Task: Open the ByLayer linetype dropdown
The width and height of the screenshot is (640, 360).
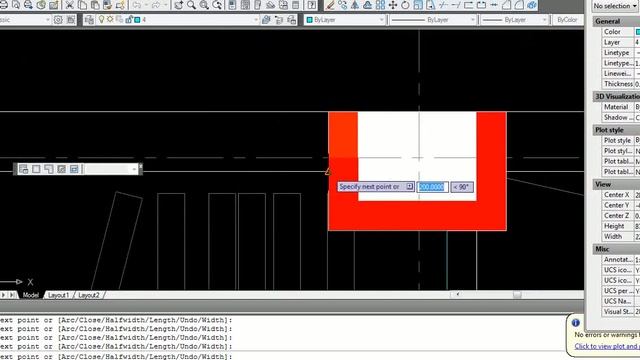Action: pos(473,20)
